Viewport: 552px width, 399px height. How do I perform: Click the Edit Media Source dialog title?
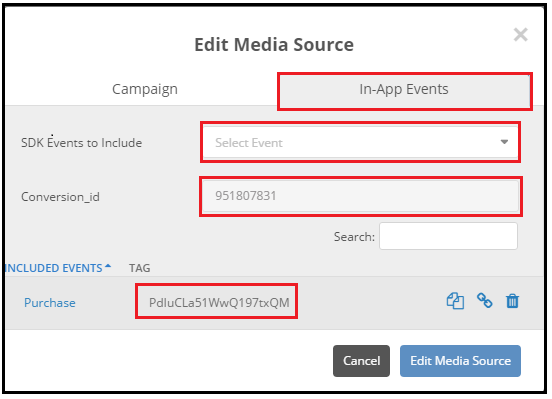pyautogui.click(x=274, y=45)
